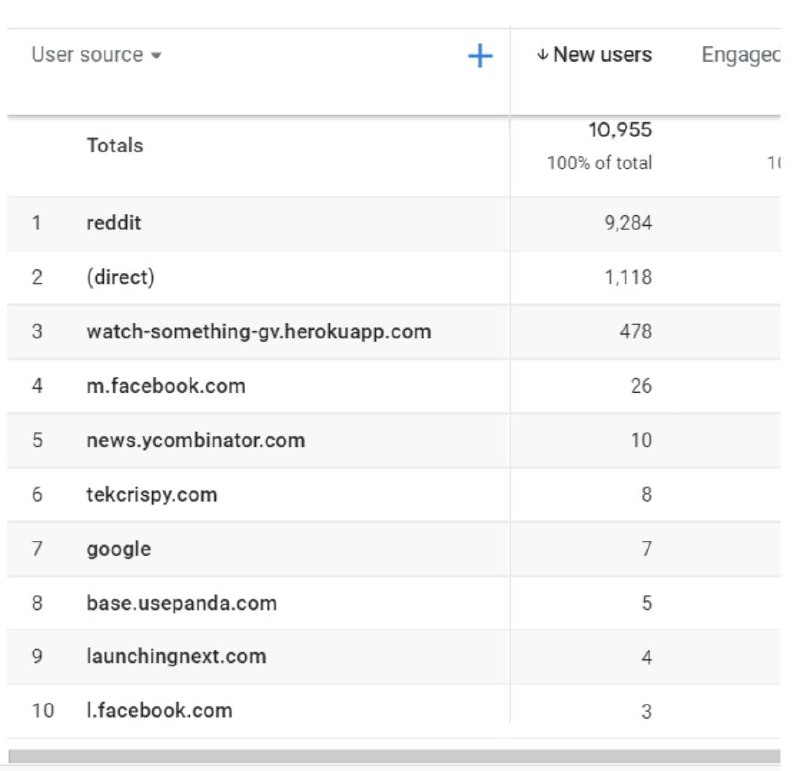Click the 10,955 total new users value
Viewport: 800px width, 771px height.
coord(620,130)
